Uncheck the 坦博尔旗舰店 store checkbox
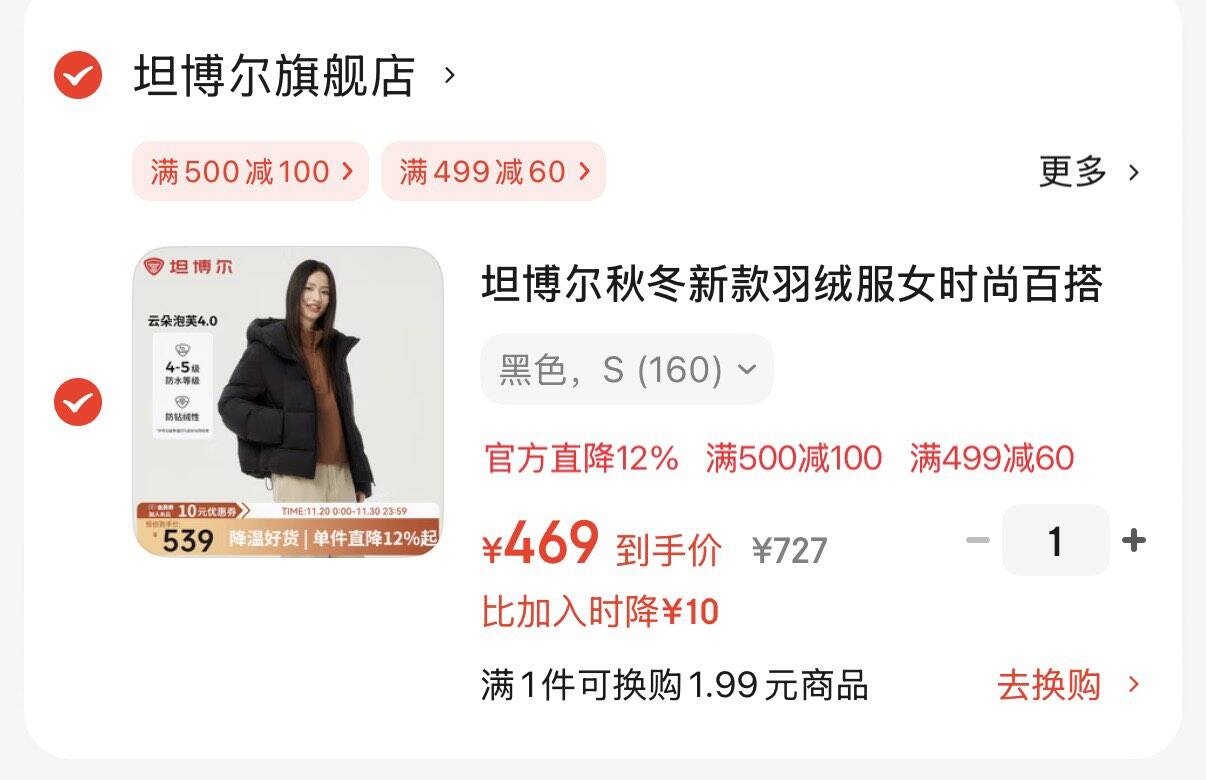 pos(78,75)
